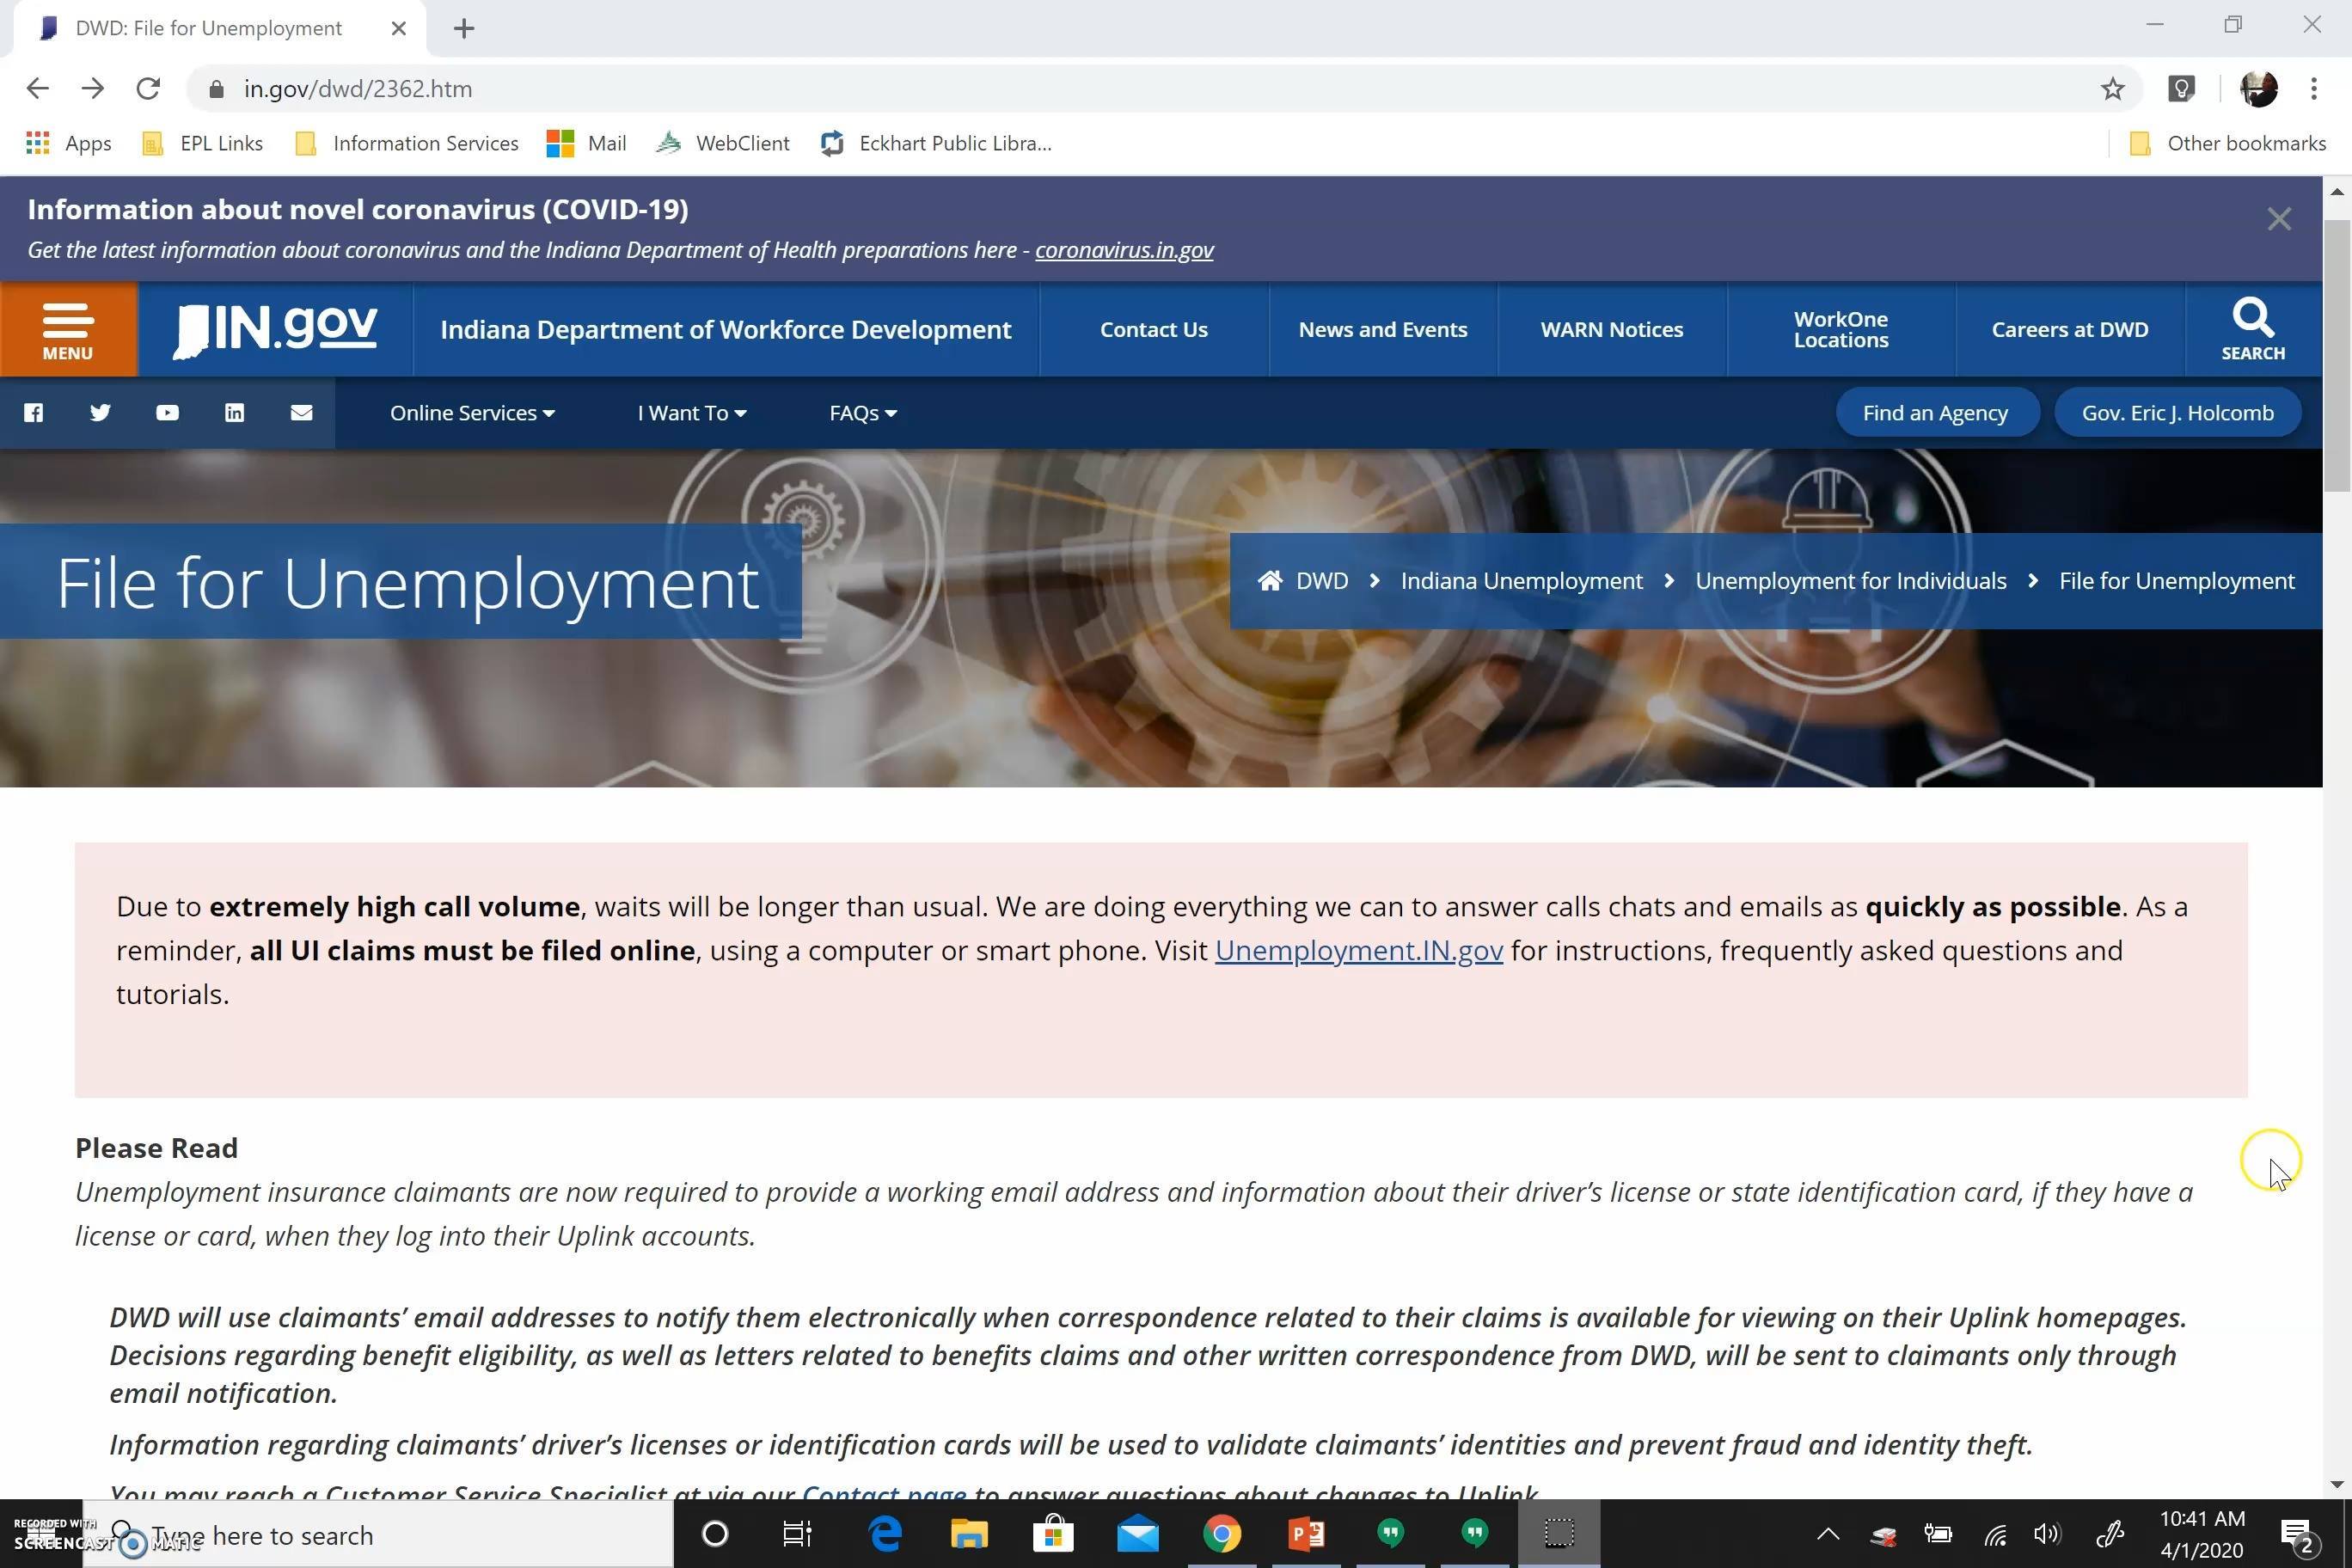This screenshot has height=1568, width=2352.
Task: Open PowerPoint from the Windows taskbar
Action: pos(1306,1533)
